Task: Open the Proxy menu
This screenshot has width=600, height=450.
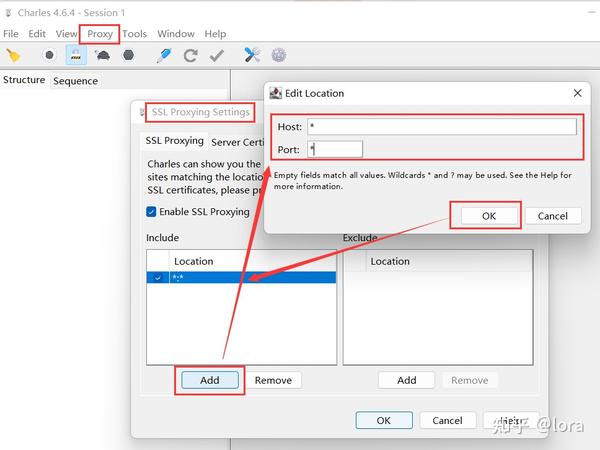Action: 100,34
